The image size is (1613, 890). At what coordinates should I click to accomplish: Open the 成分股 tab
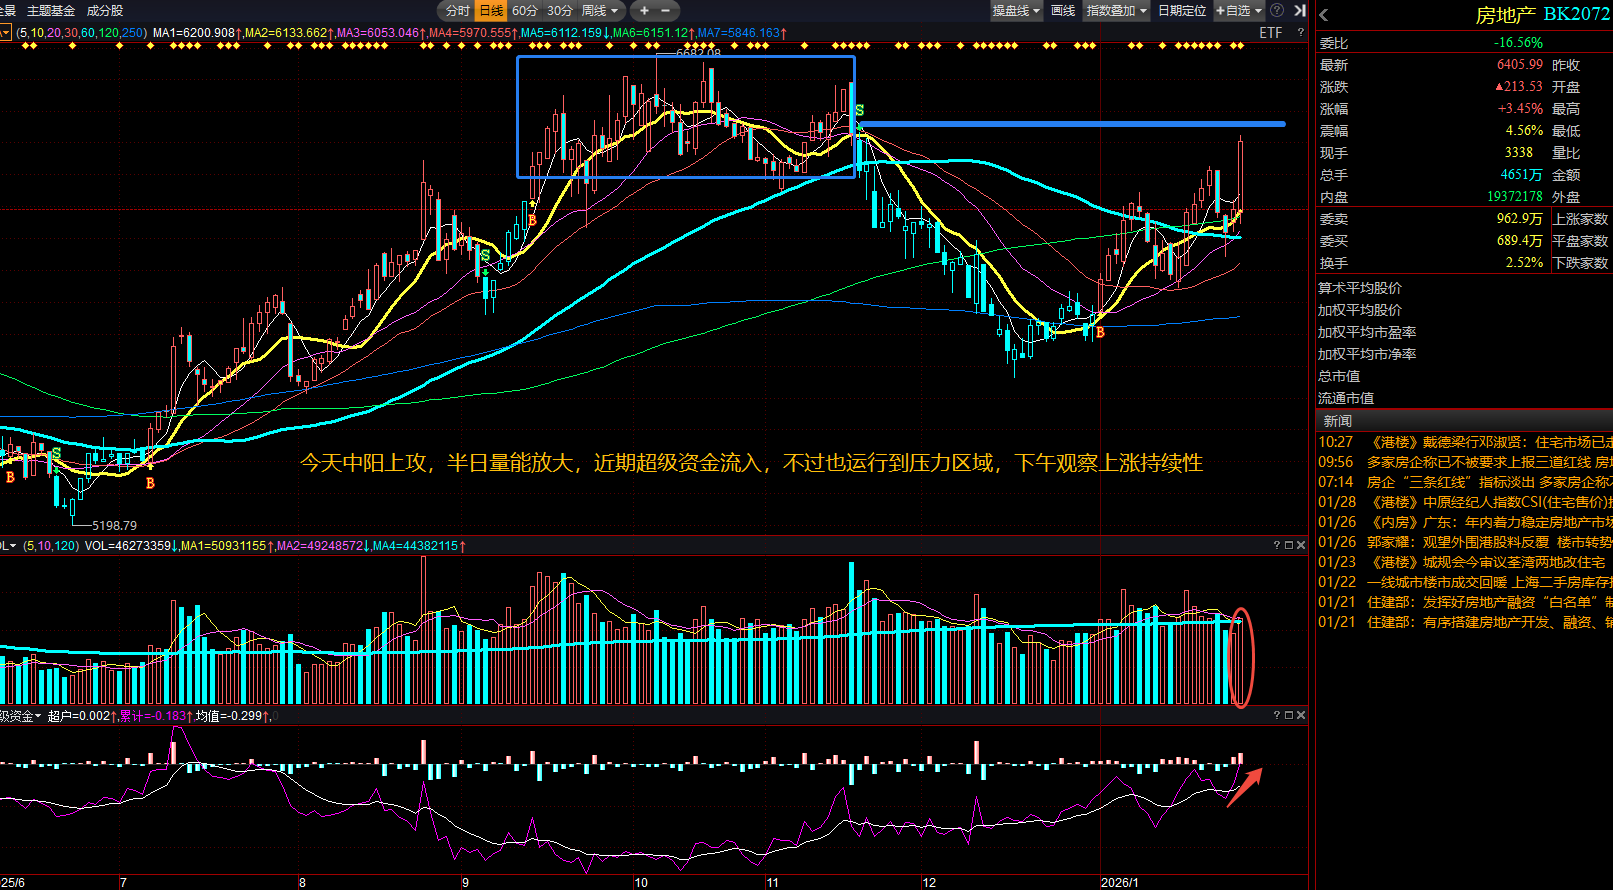click(x=105, y=11)
